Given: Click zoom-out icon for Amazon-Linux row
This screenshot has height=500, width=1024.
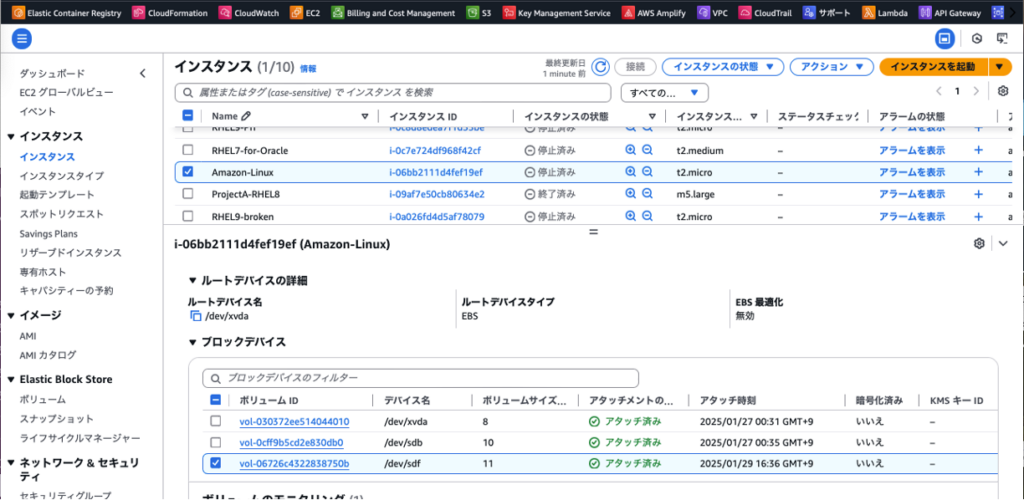Looking at the screenshot, I should (647, 172).
